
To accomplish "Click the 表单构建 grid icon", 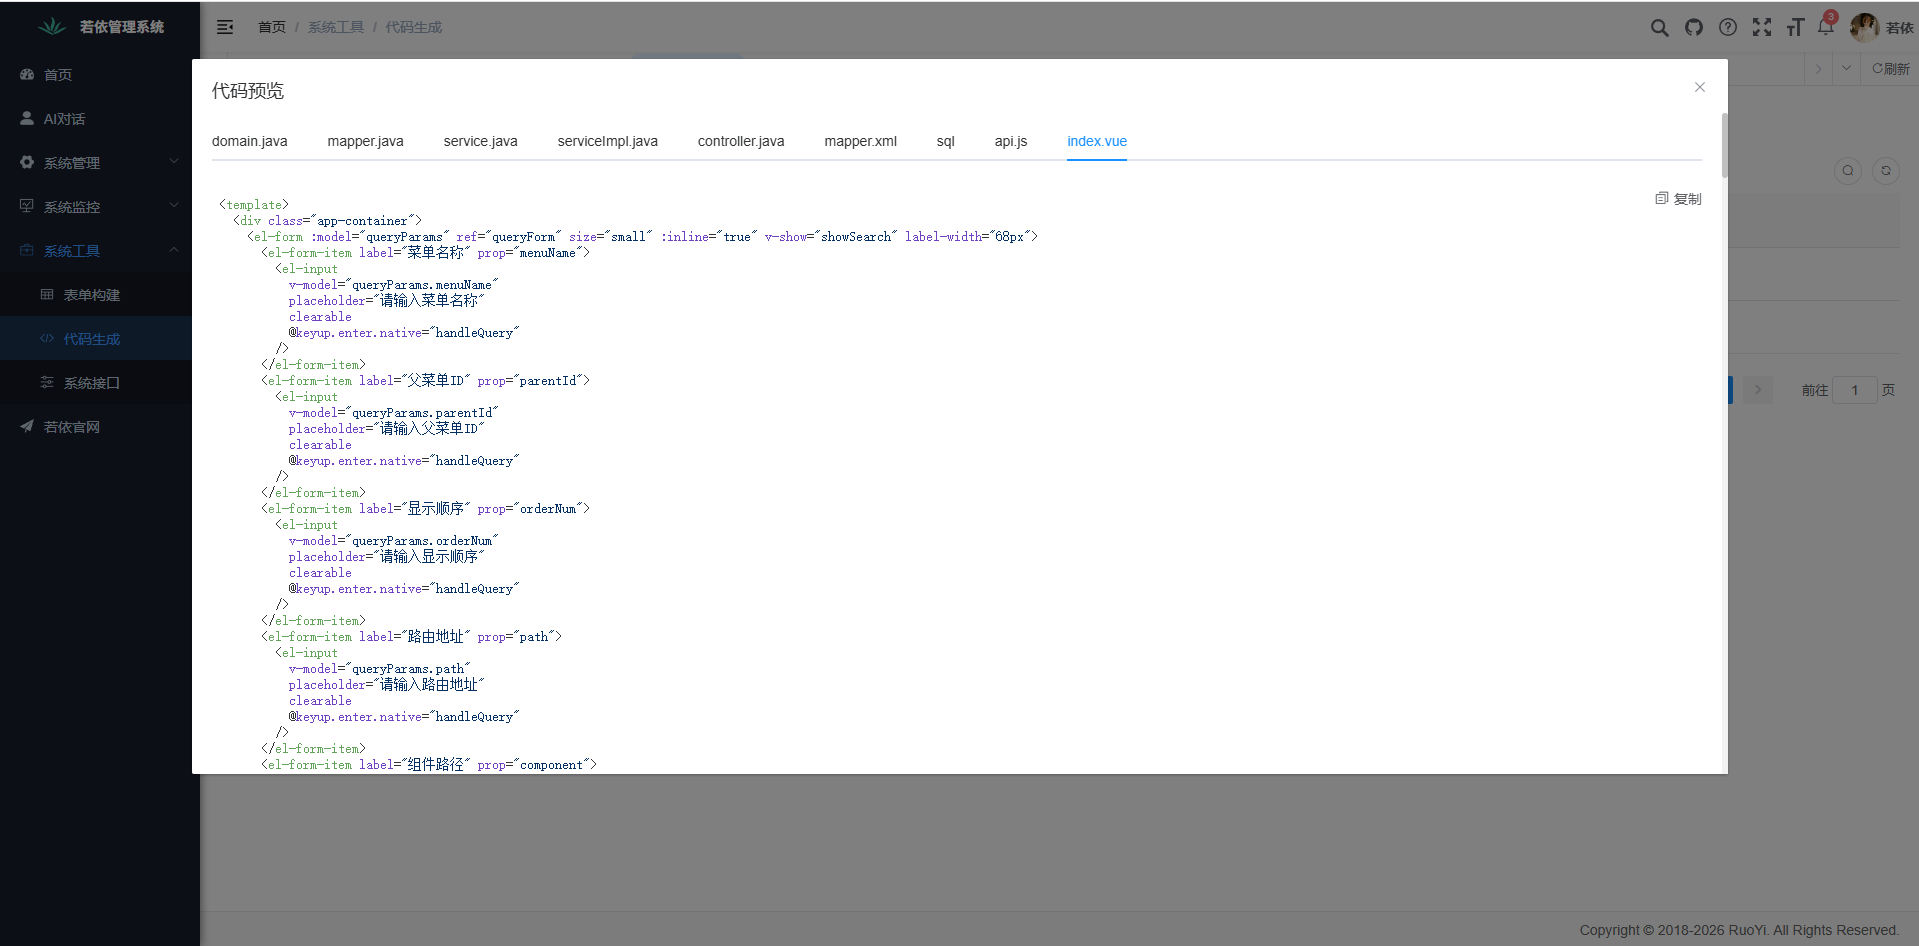I will tap(47, 294).
